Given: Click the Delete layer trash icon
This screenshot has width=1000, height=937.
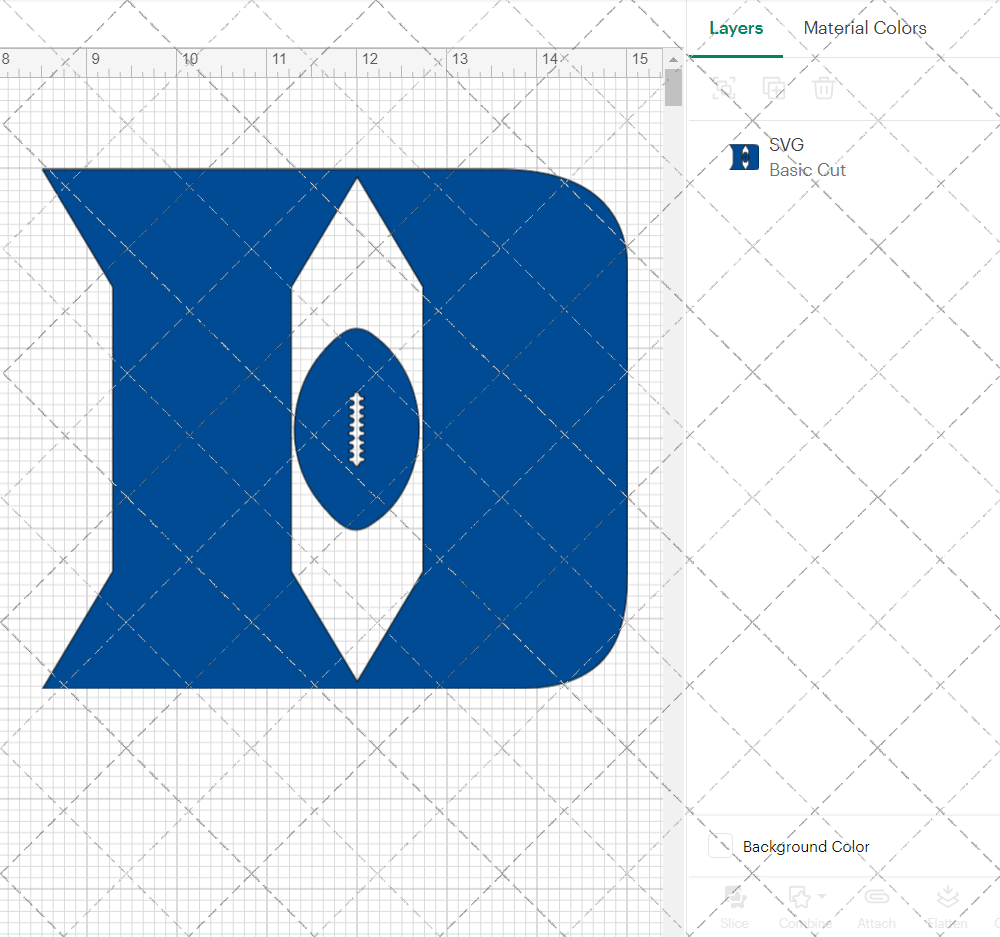Looking at the screenshot, I should [823, 88].
